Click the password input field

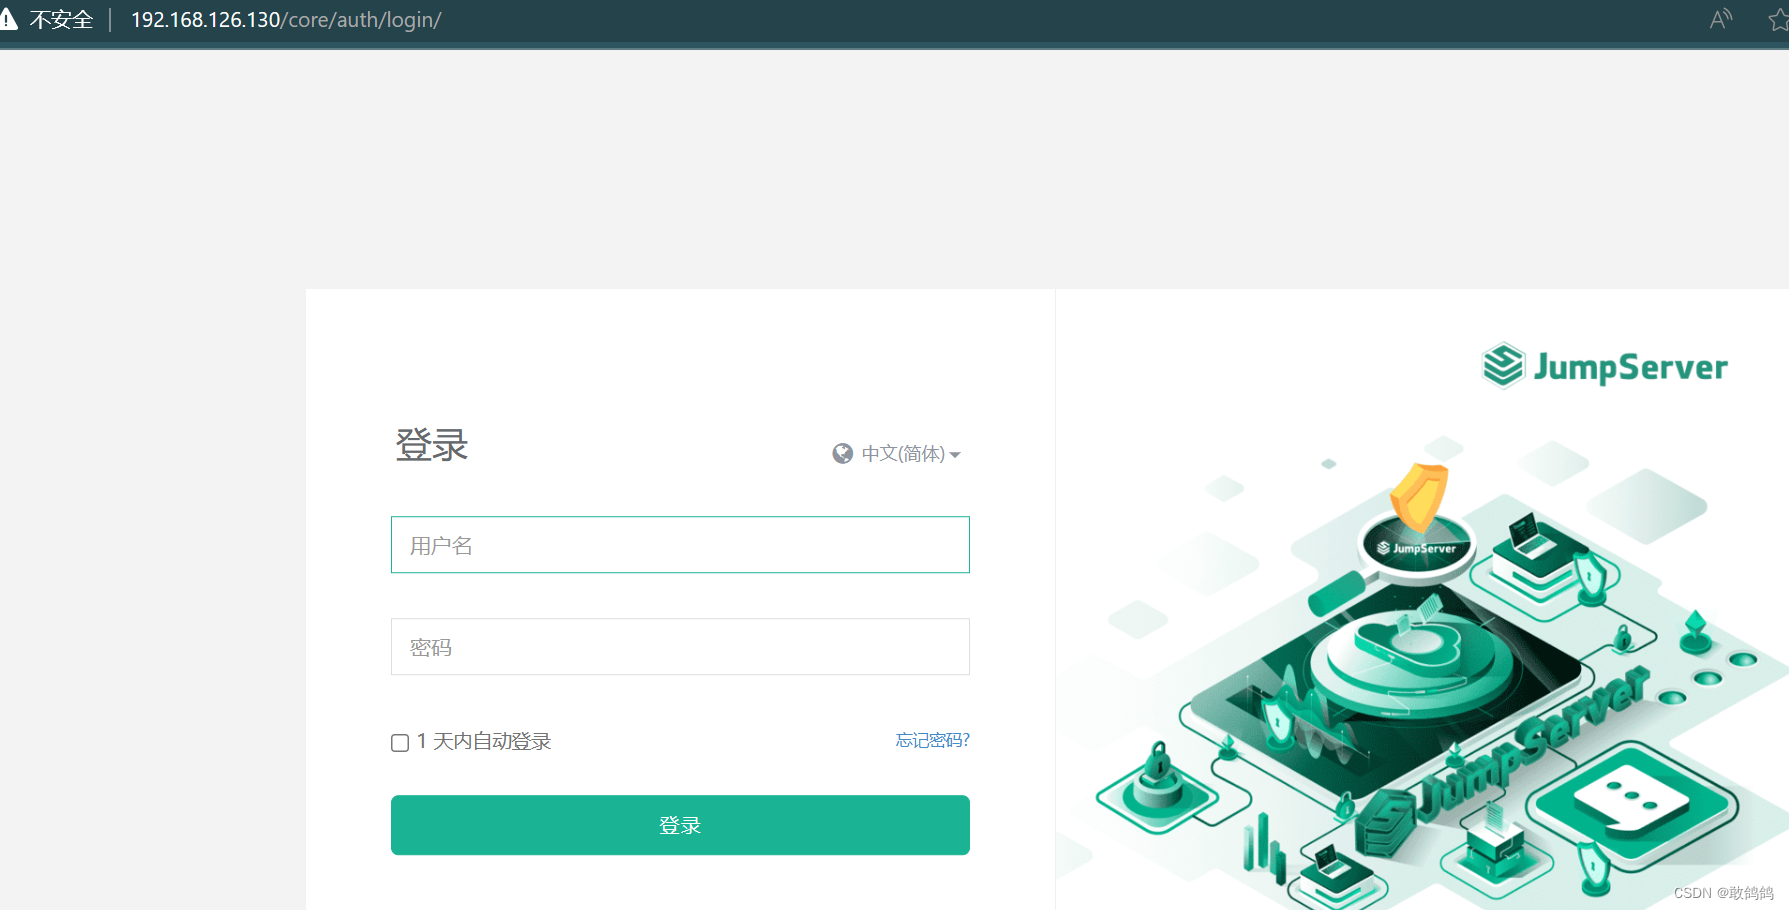680,647
